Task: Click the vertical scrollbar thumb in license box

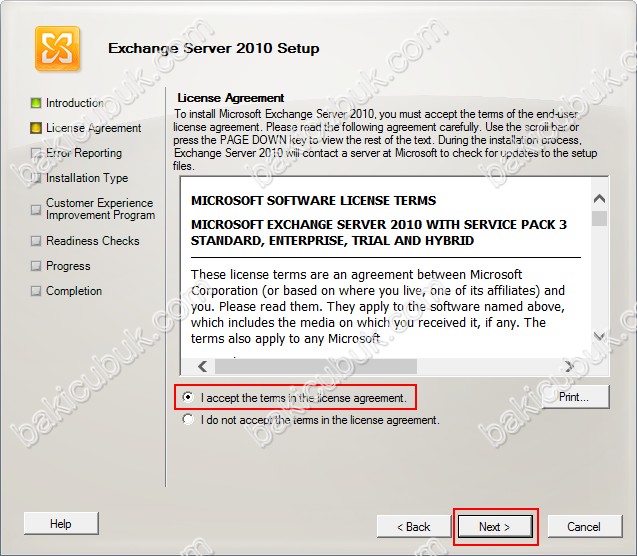Action: click(599, 219)
